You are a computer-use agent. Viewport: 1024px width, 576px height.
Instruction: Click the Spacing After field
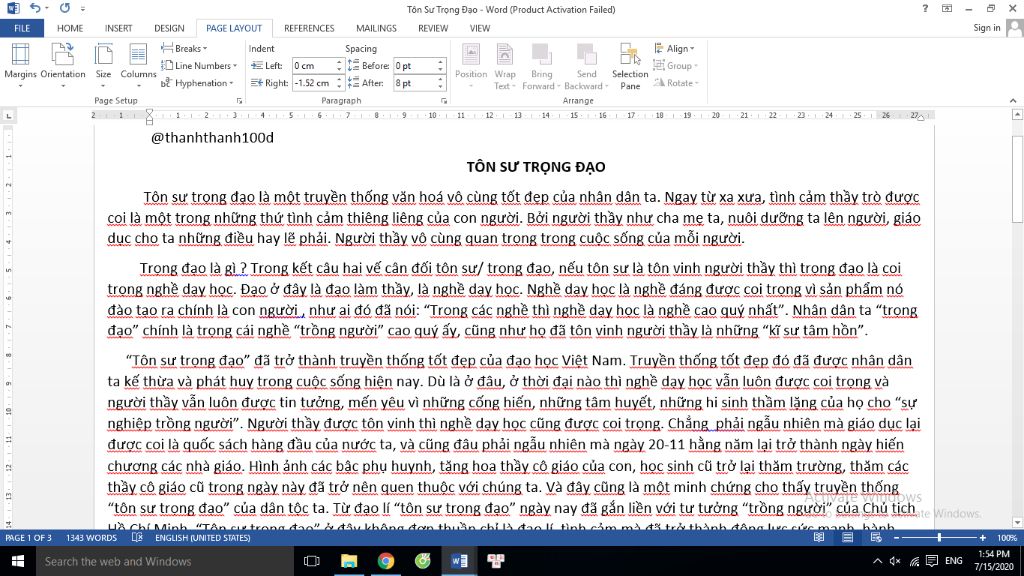[415, 83]
